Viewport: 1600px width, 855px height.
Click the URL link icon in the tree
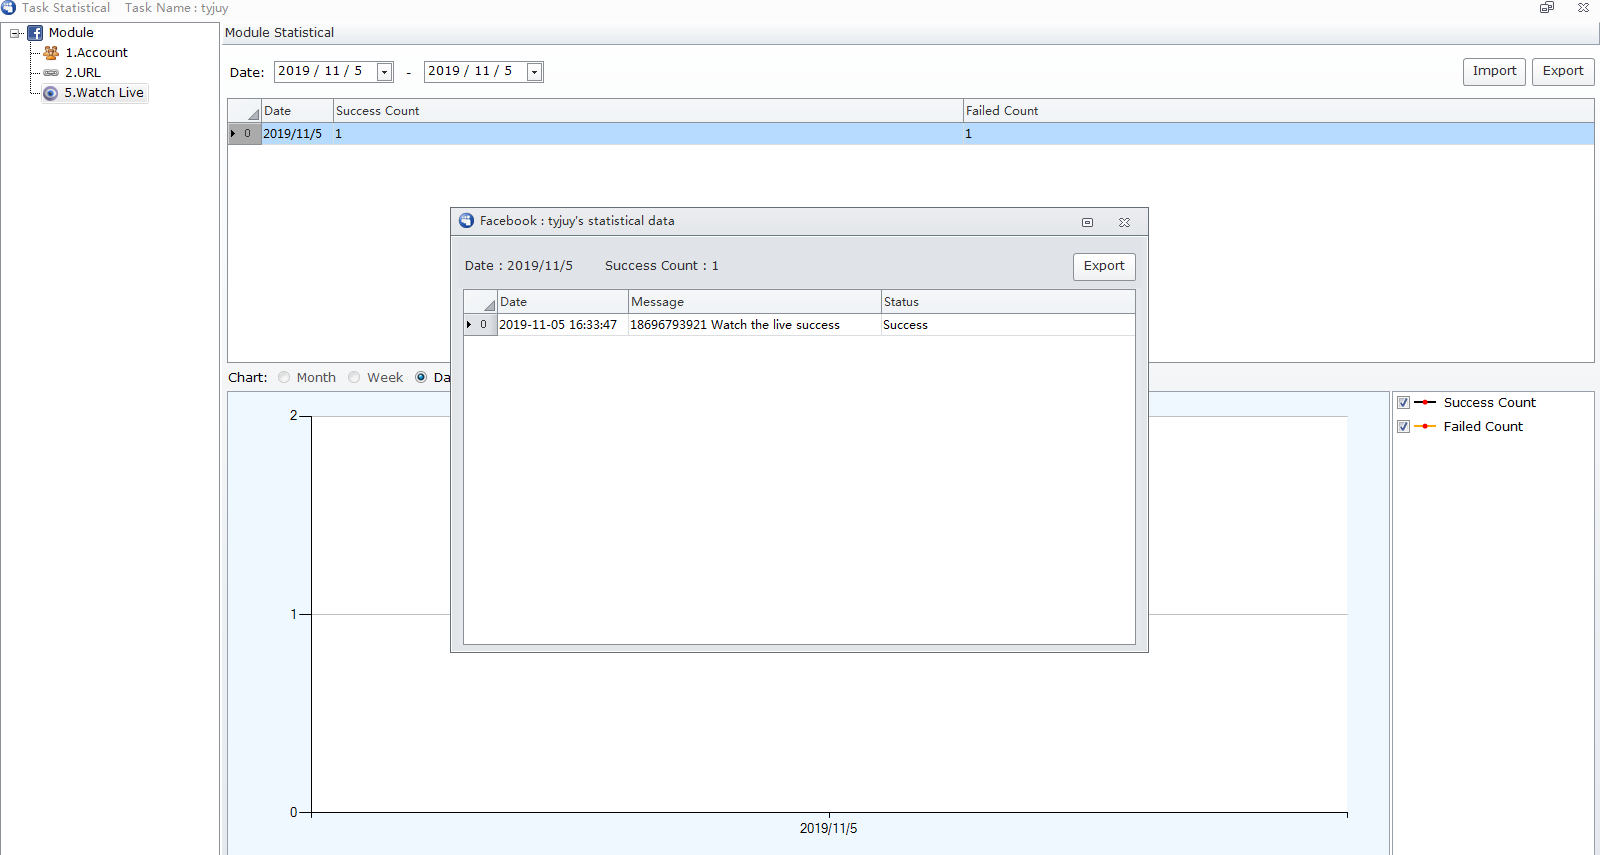tap(51, 73)
